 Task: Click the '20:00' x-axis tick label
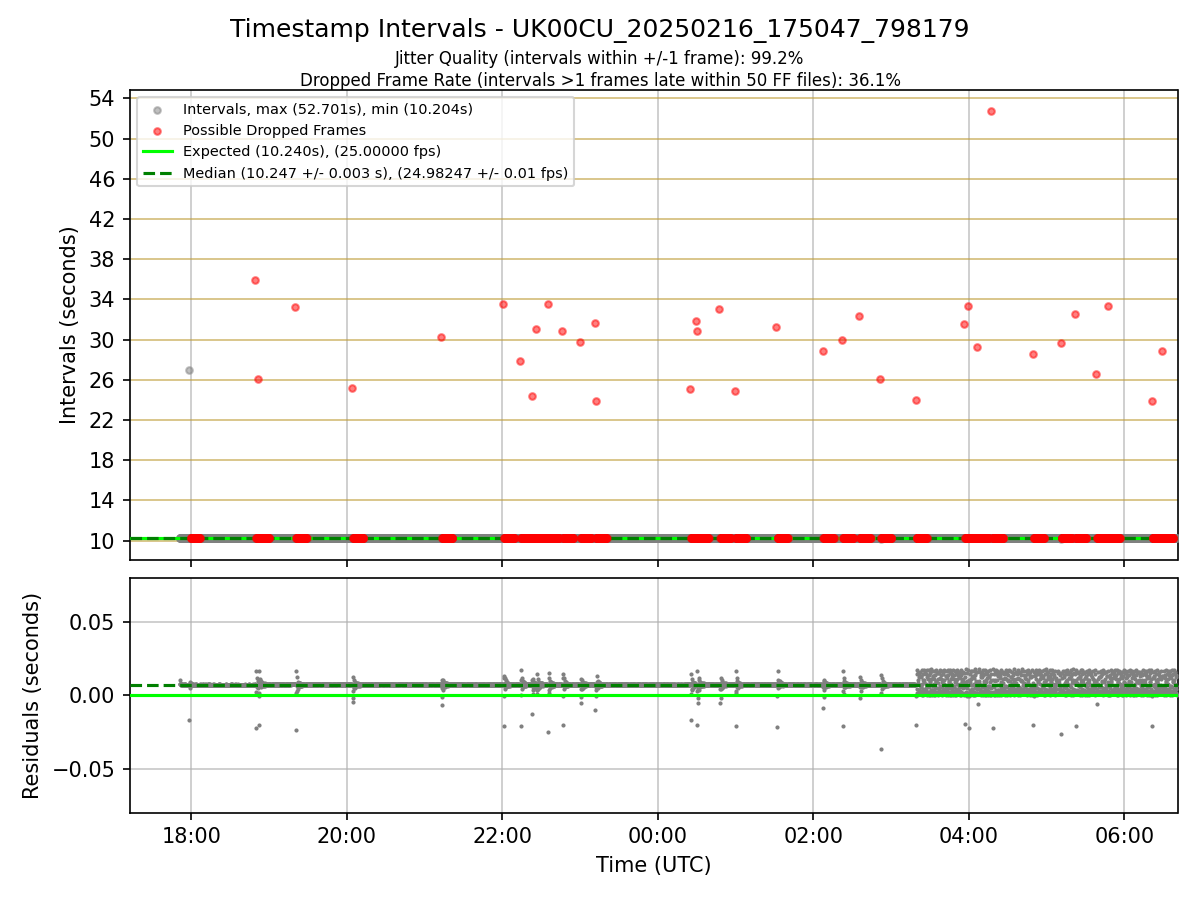347,834
